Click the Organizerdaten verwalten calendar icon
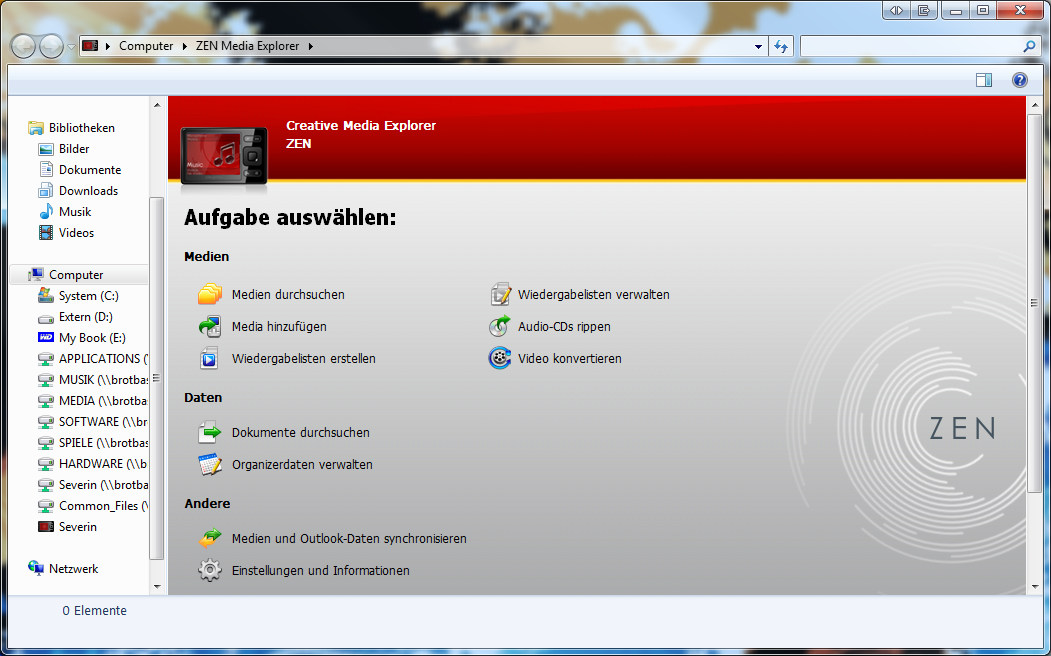Viewport: 1051px width, 656px height. [x=210, y=464]
